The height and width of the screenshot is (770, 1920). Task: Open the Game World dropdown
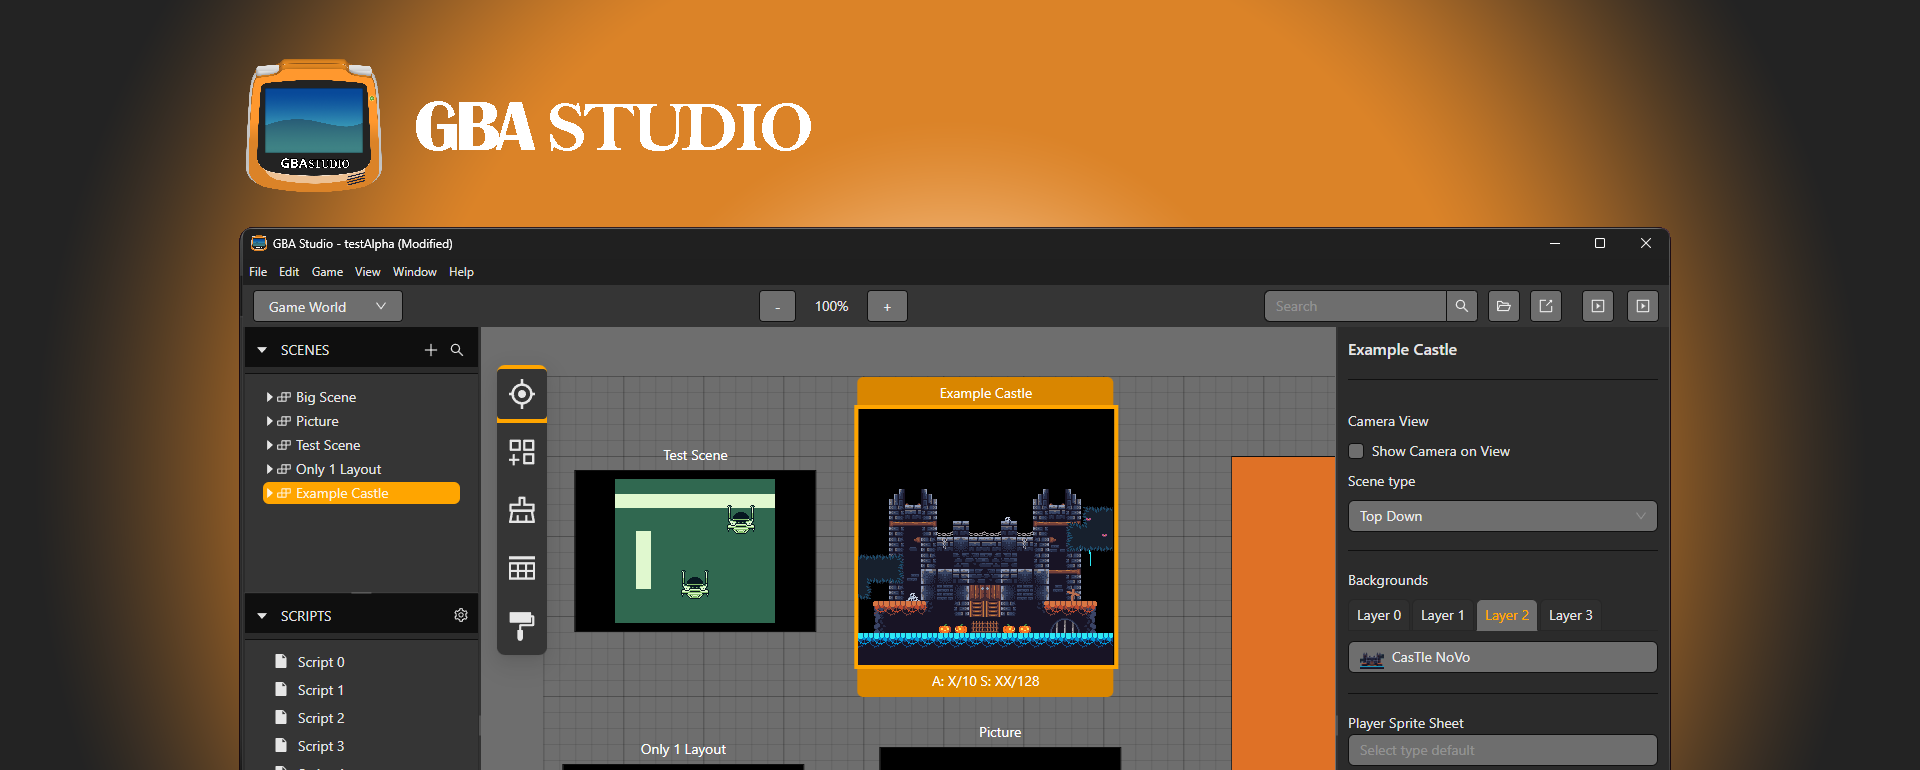[327, 306]
